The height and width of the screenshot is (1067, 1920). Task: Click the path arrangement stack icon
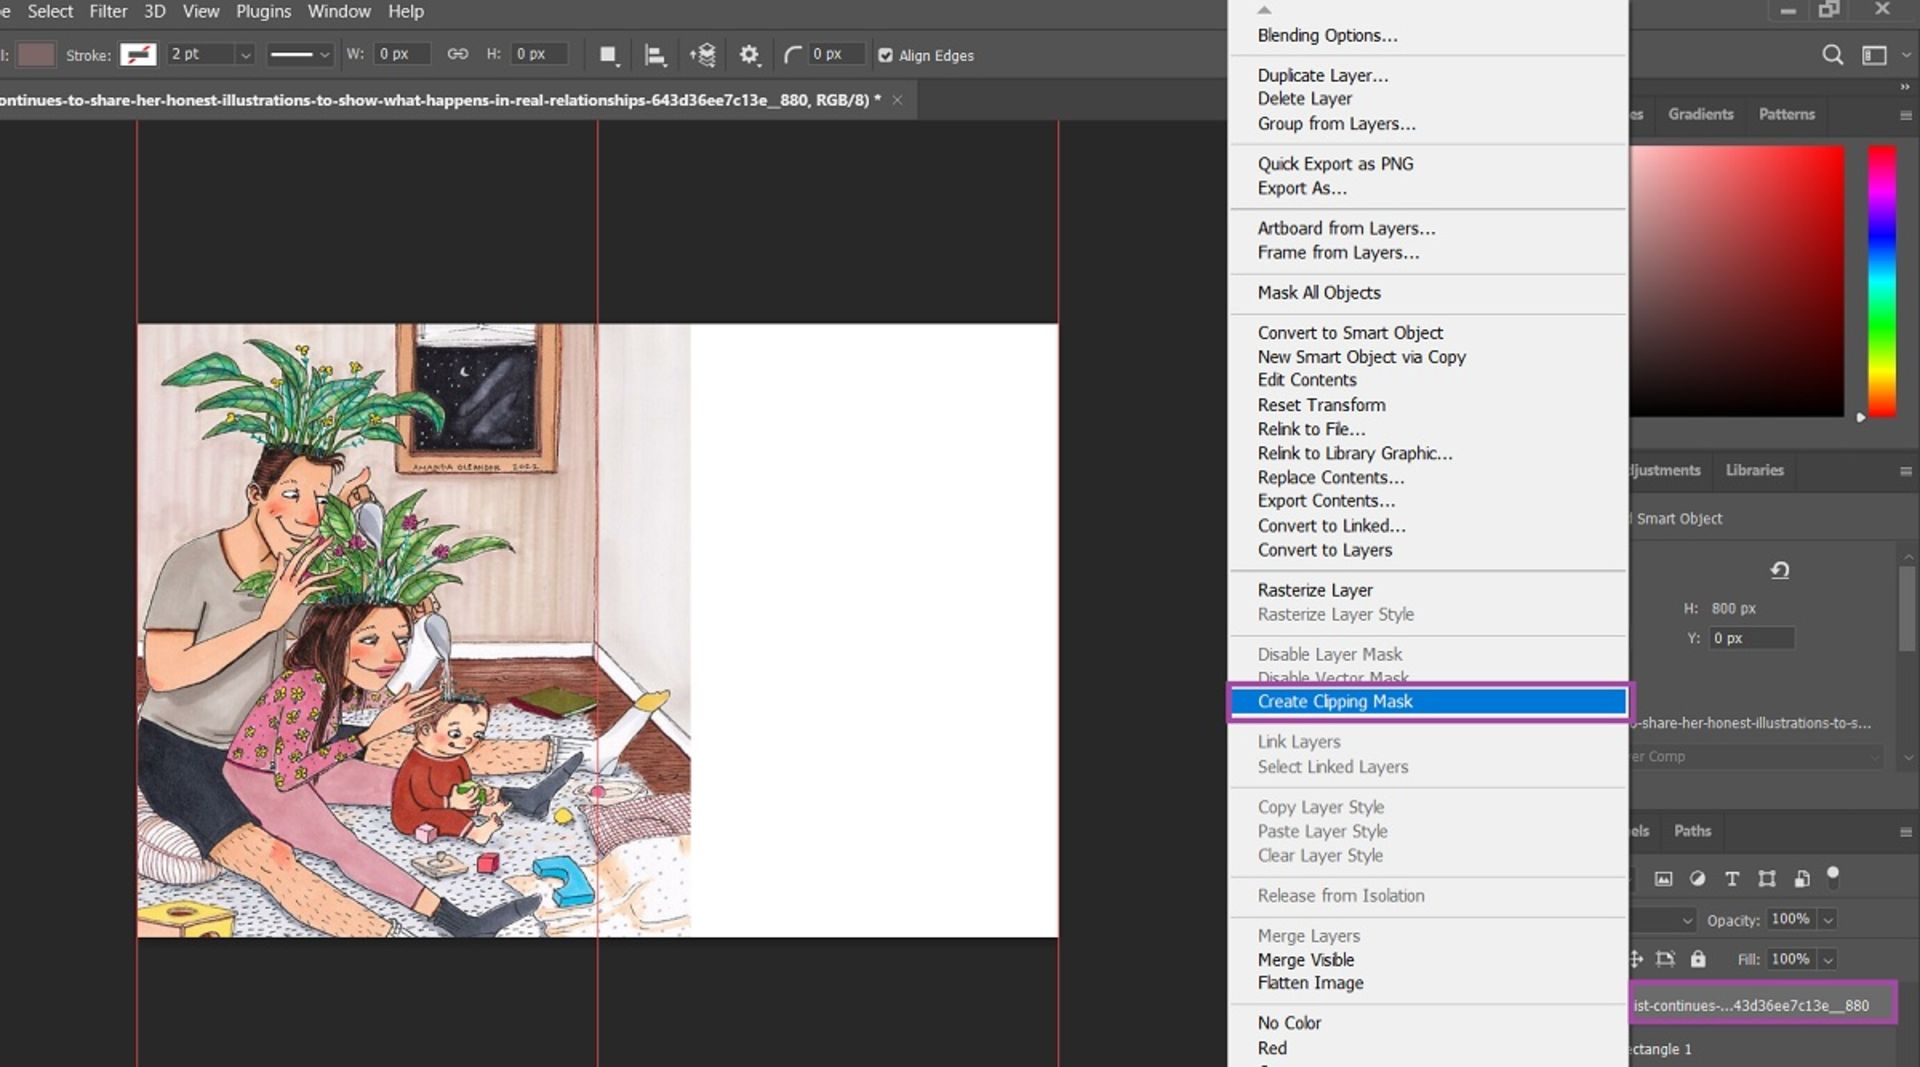[702, 55]
